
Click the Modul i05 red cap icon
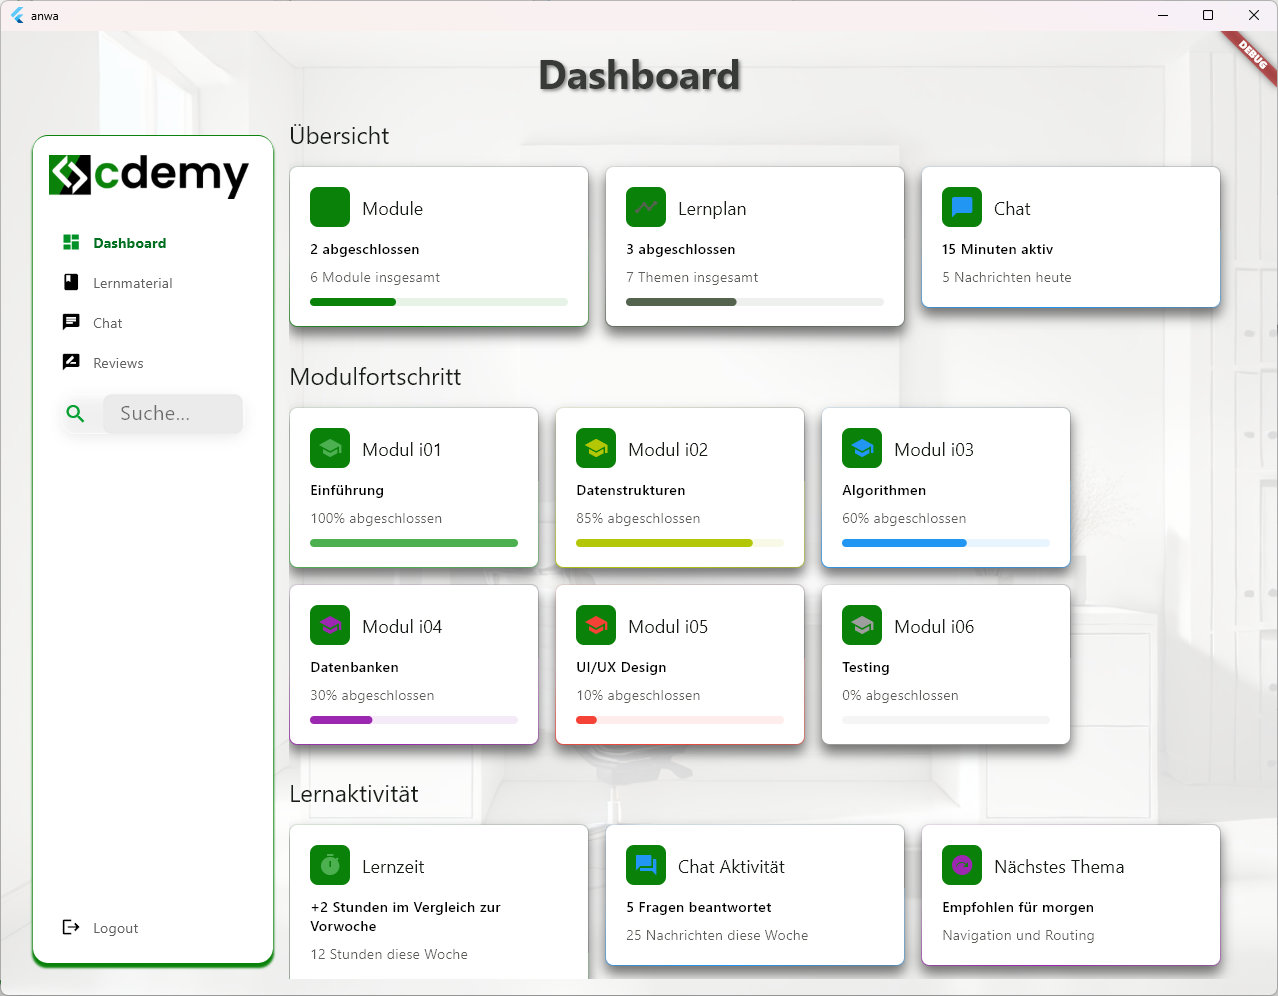coord(596,626)
